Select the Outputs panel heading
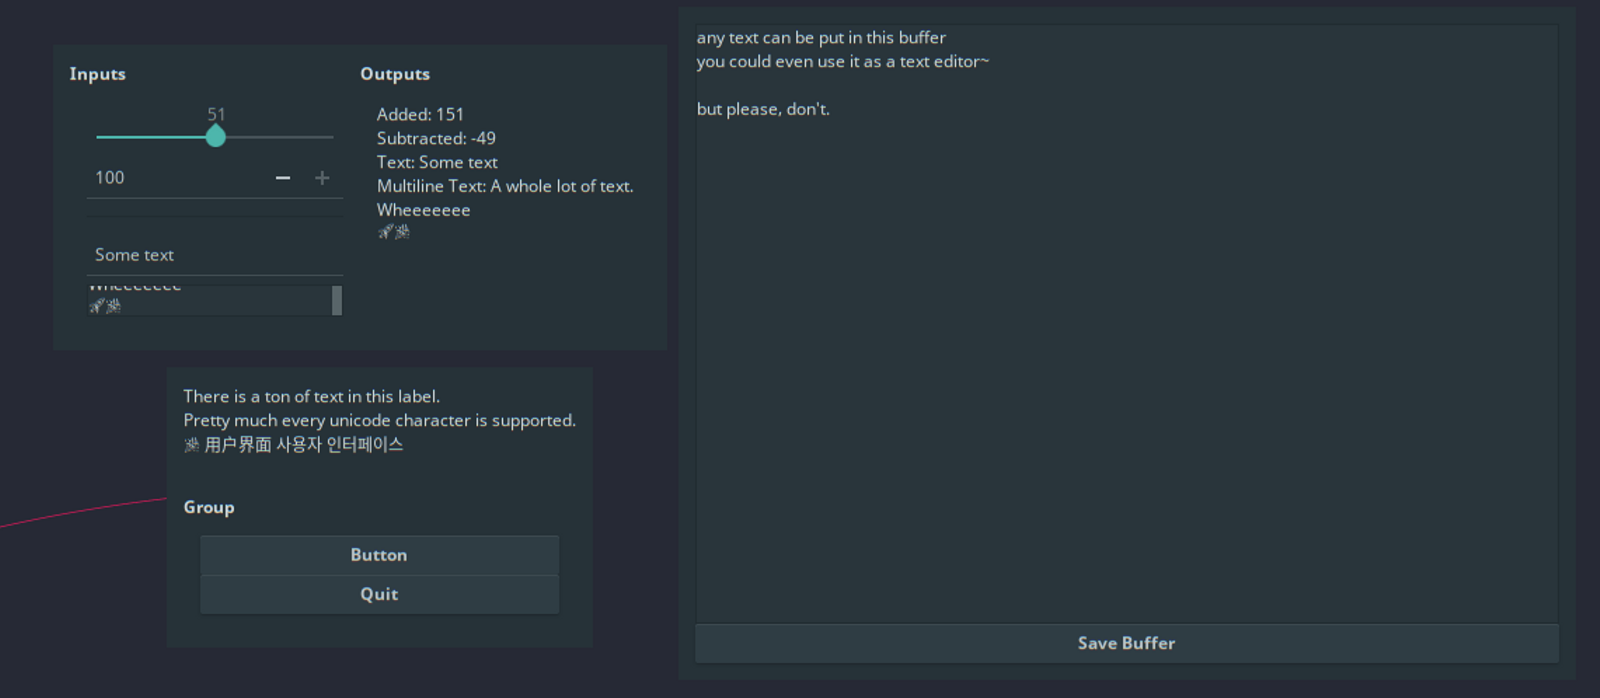Image resolution: width=1600 pixels, height=698 pixels. coord(396,74)
